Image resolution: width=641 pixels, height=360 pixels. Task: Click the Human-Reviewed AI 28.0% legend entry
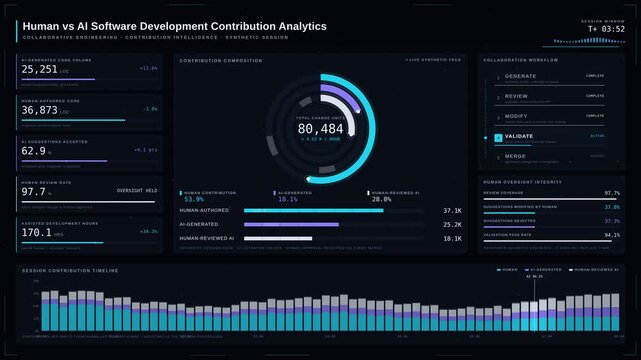[x=393, y=196]
